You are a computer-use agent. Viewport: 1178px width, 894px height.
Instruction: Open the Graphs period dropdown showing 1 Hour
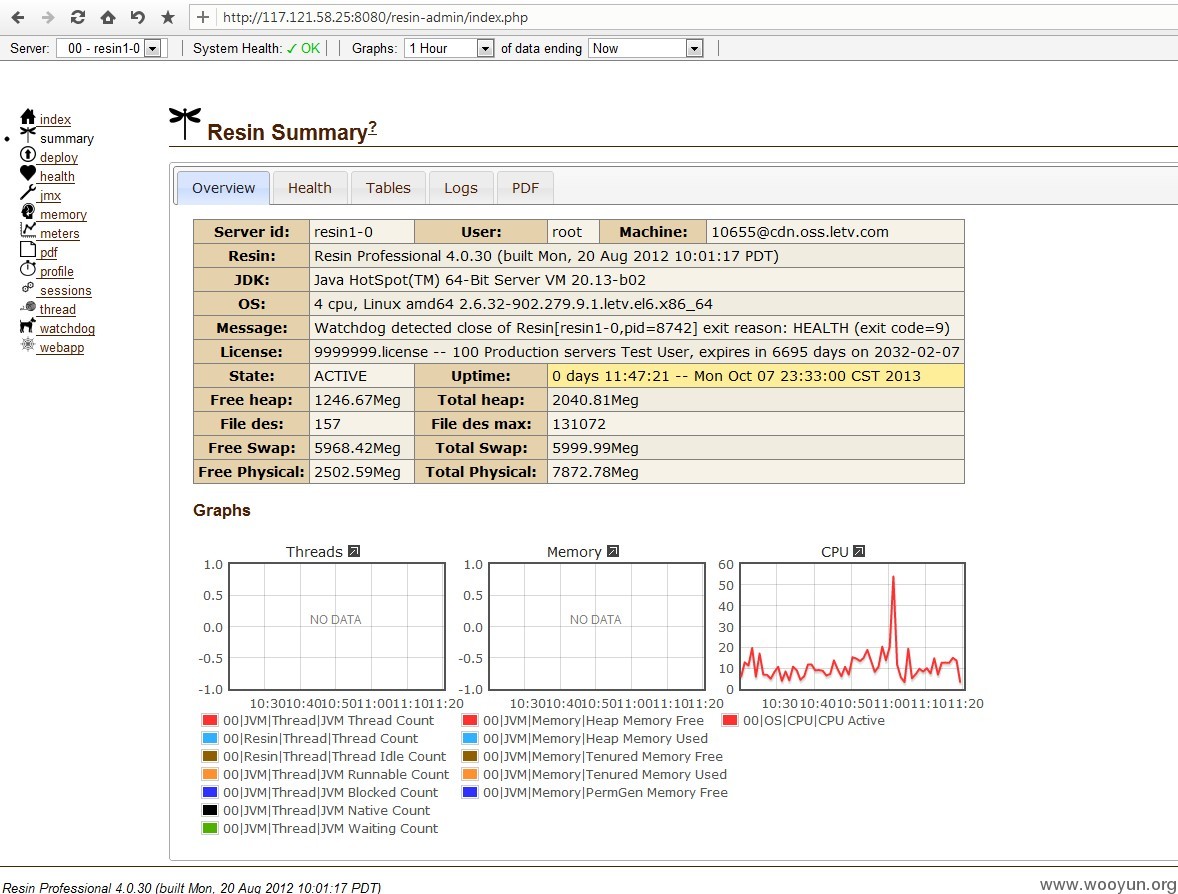click(449, 48)
